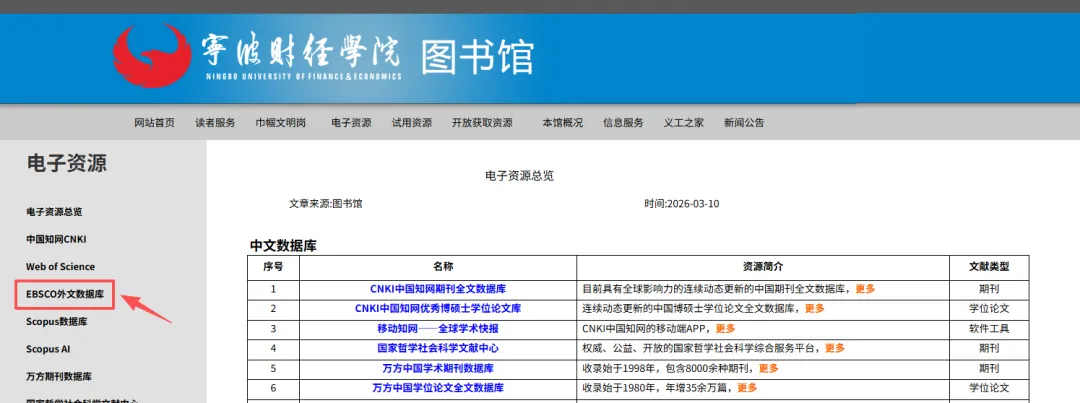Click the 序号 cell of 万方中国学术期刊数据库
Image resolution: width=1080 pixels, height=403 pixels.
[x=273, y=368]
